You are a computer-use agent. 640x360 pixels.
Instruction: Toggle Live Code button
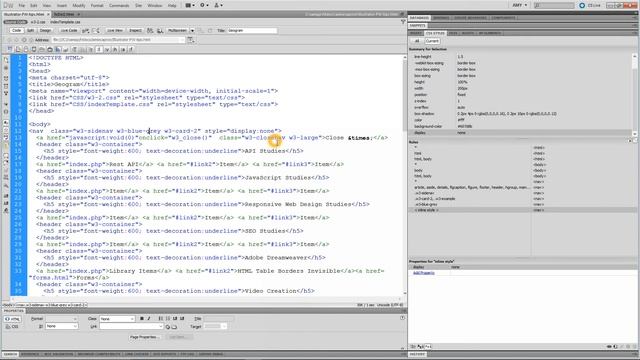click(x=69, y=31)
